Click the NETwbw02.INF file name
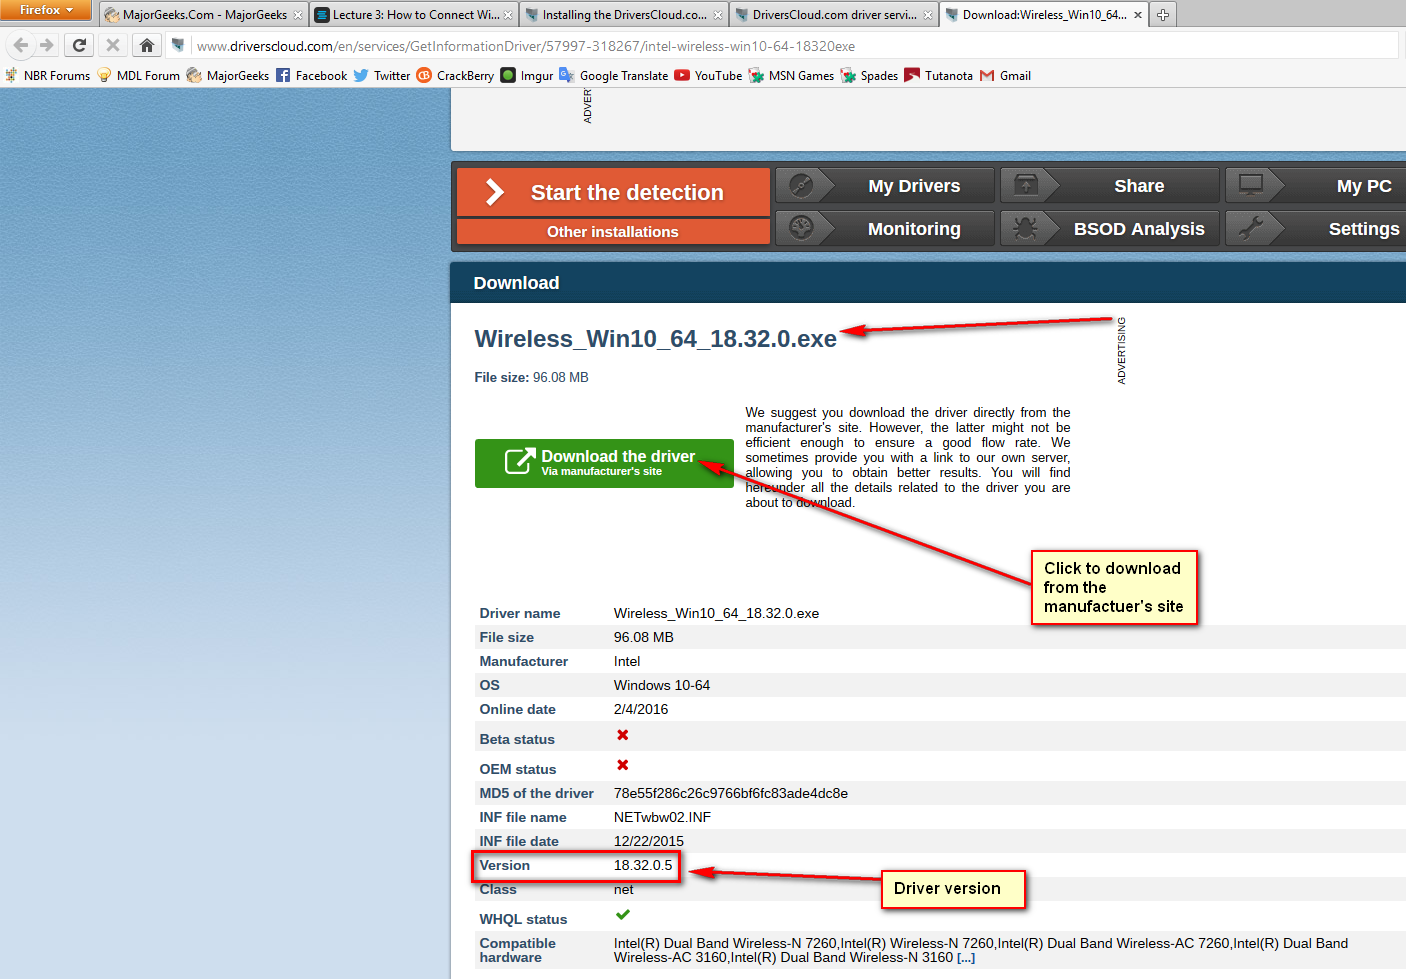This screenshot has height=979, width=1406. click(662, 817)
